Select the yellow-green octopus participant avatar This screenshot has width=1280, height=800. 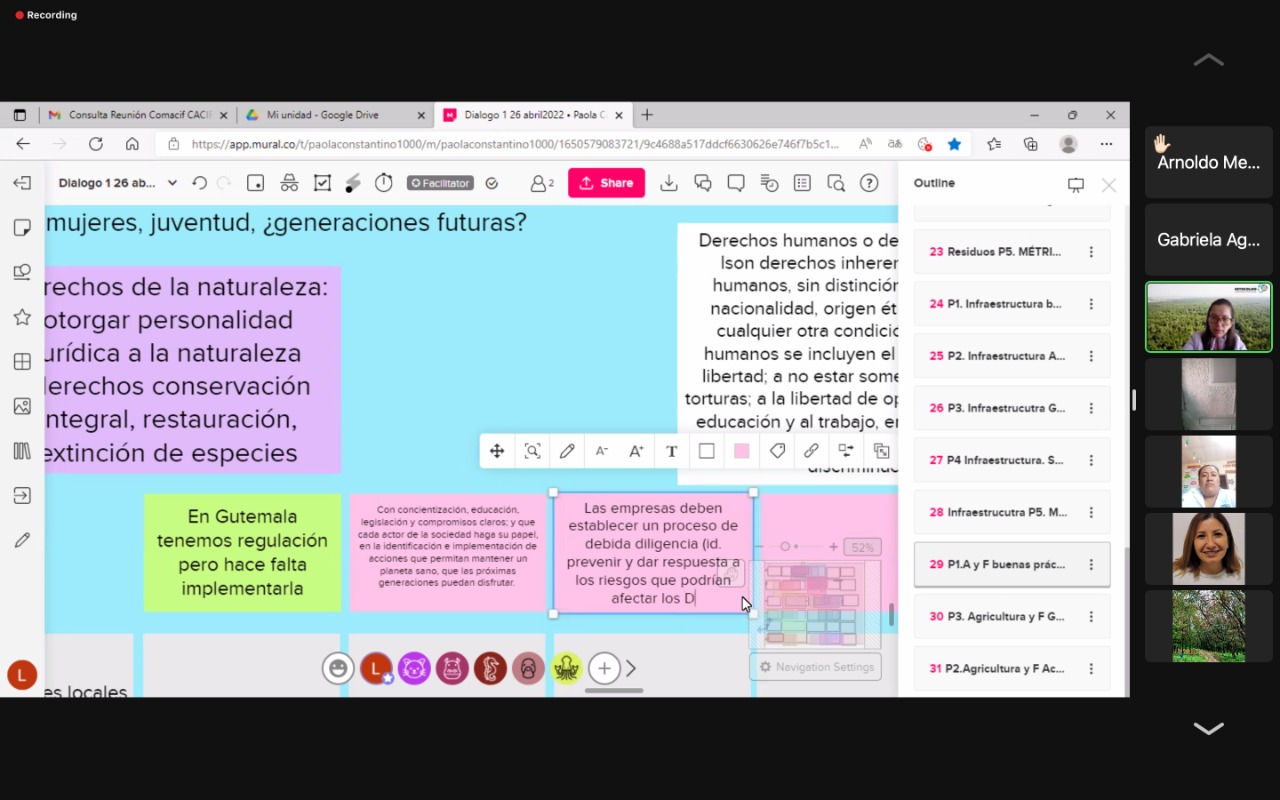567,668
